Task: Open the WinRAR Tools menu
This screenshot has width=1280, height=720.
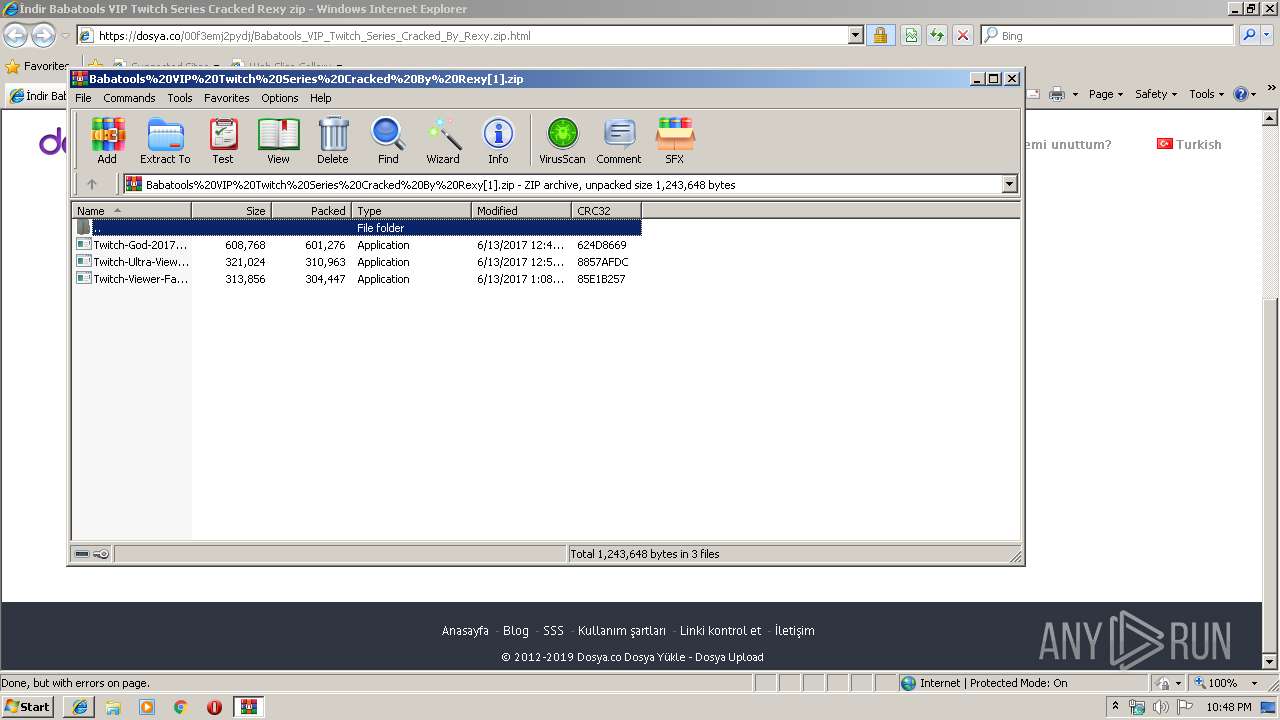Action: pos(180,98)
